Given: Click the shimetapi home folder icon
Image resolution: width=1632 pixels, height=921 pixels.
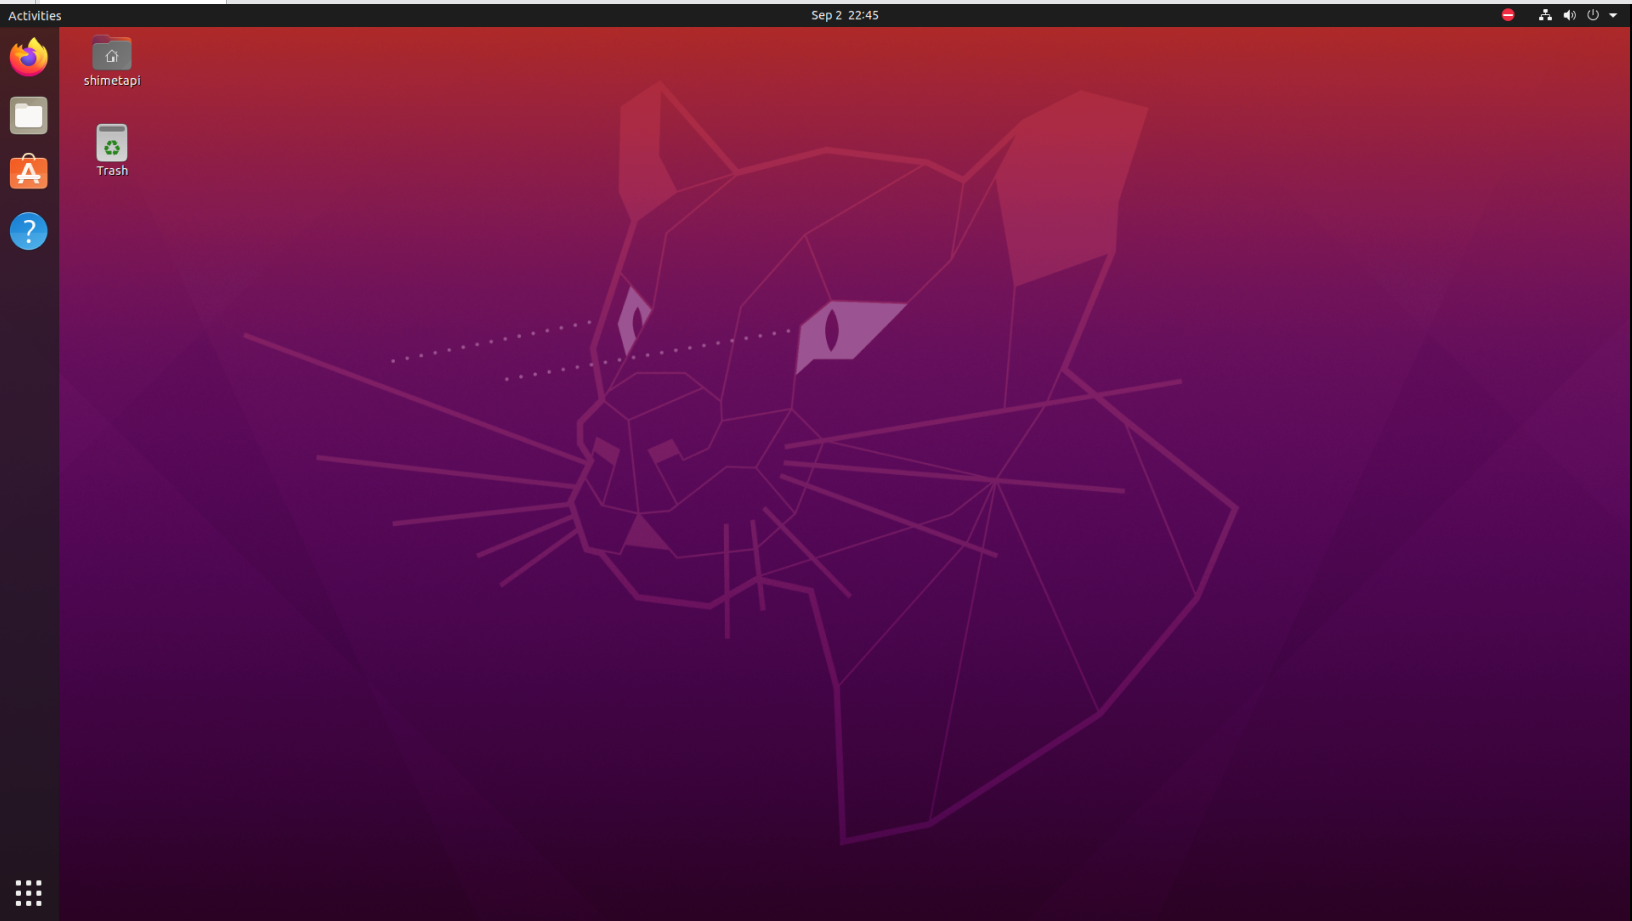Looking at the screenshot, I should (x=112, y=54).
